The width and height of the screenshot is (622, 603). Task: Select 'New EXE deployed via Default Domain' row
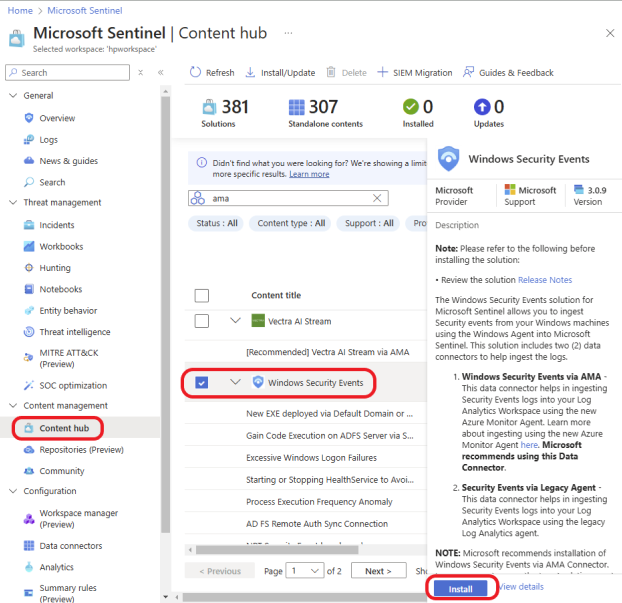[x=305, y=413]
